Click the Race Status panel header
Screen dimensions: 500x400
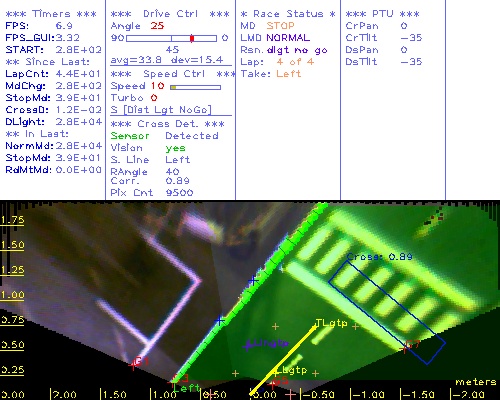[x=288, y=14]
